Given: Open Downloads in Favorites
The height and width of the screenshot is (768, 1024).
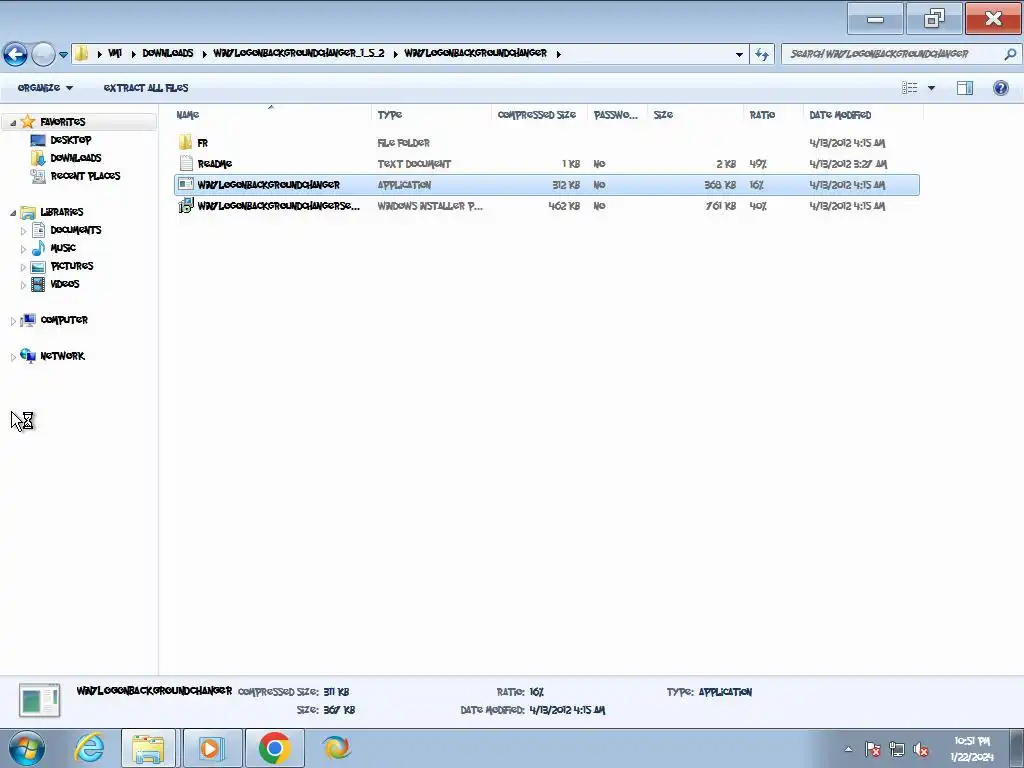Looking at the screenshot, I should (x=76, y=158).
